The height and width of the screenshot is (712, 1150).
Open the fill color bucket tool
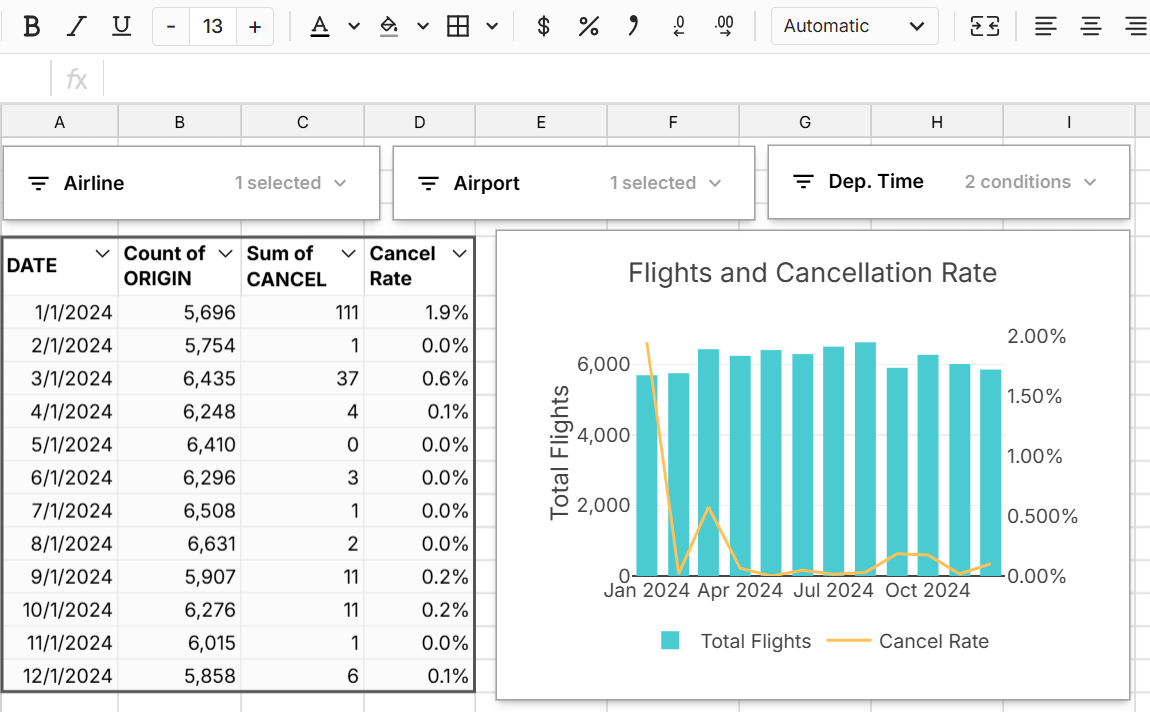click(x=389, y=27)
